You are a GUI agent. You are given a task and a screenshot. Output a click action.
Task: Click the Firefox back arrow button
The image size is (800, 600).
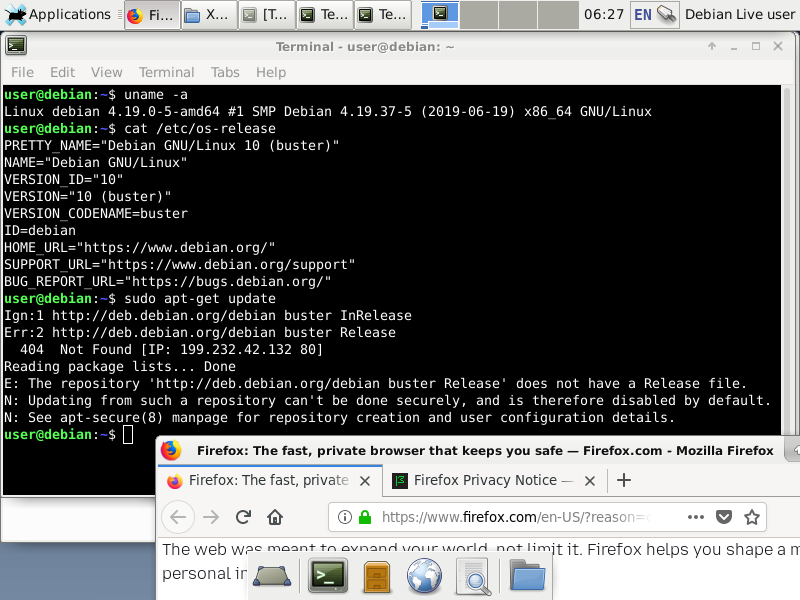click(178, 517)
